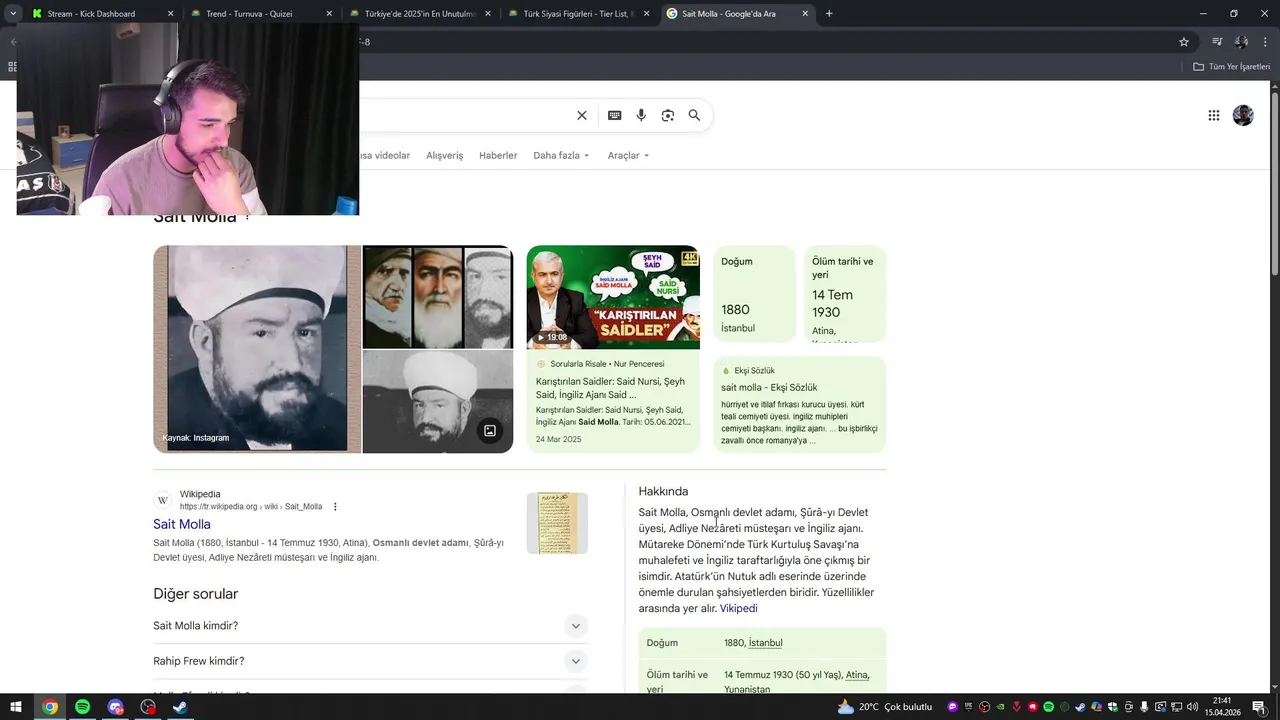Click the İstanbul birthplace link
The height and width of the screenshot is (720, 1280).
point(766,643)
